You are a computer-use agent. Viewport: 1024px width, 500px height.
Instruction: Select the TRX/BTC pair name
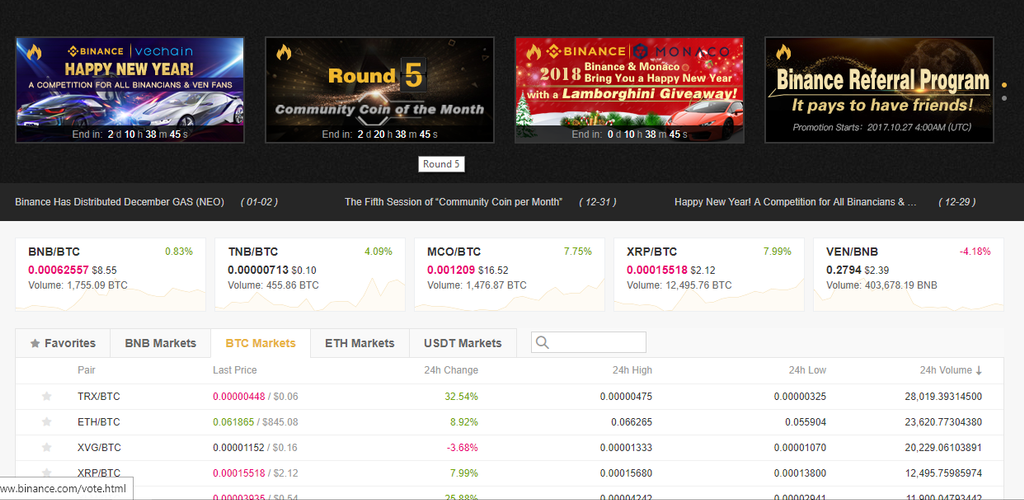[99, 396]
